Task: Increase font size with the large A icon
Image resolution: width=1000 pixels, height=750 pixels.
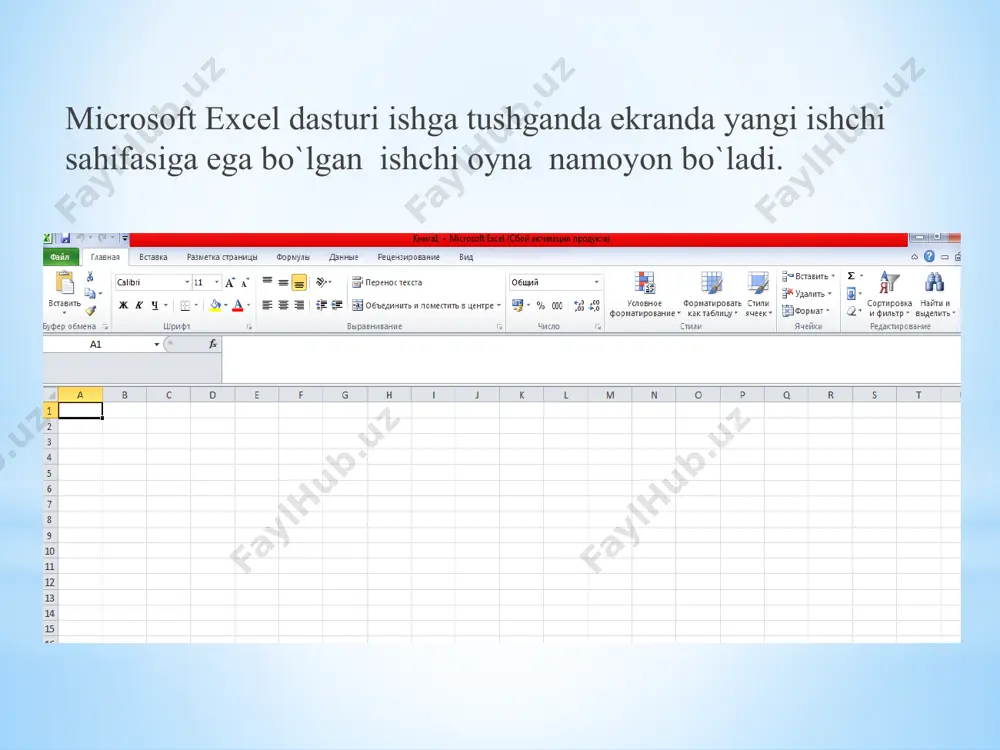Action: pos(230,283)
